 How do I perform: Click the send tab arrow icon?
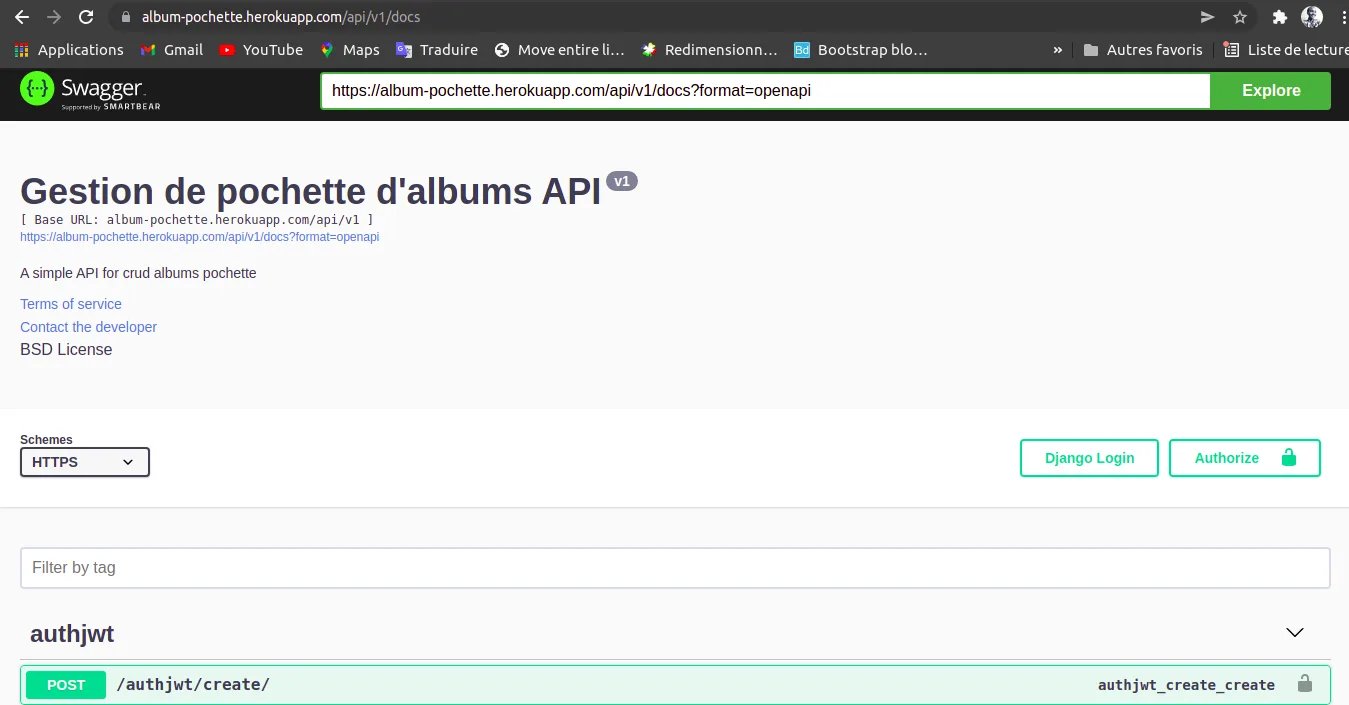[x=1207, y=17]
